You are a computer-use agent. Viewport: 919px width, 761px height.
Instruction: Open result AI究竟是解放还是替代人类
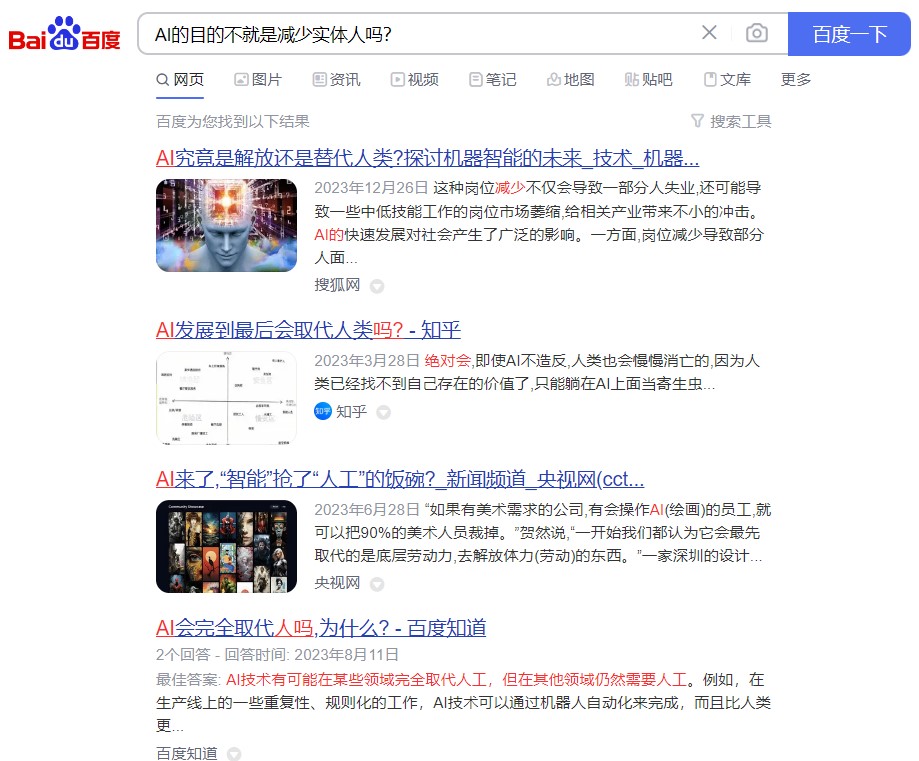[x=427, y=158]
